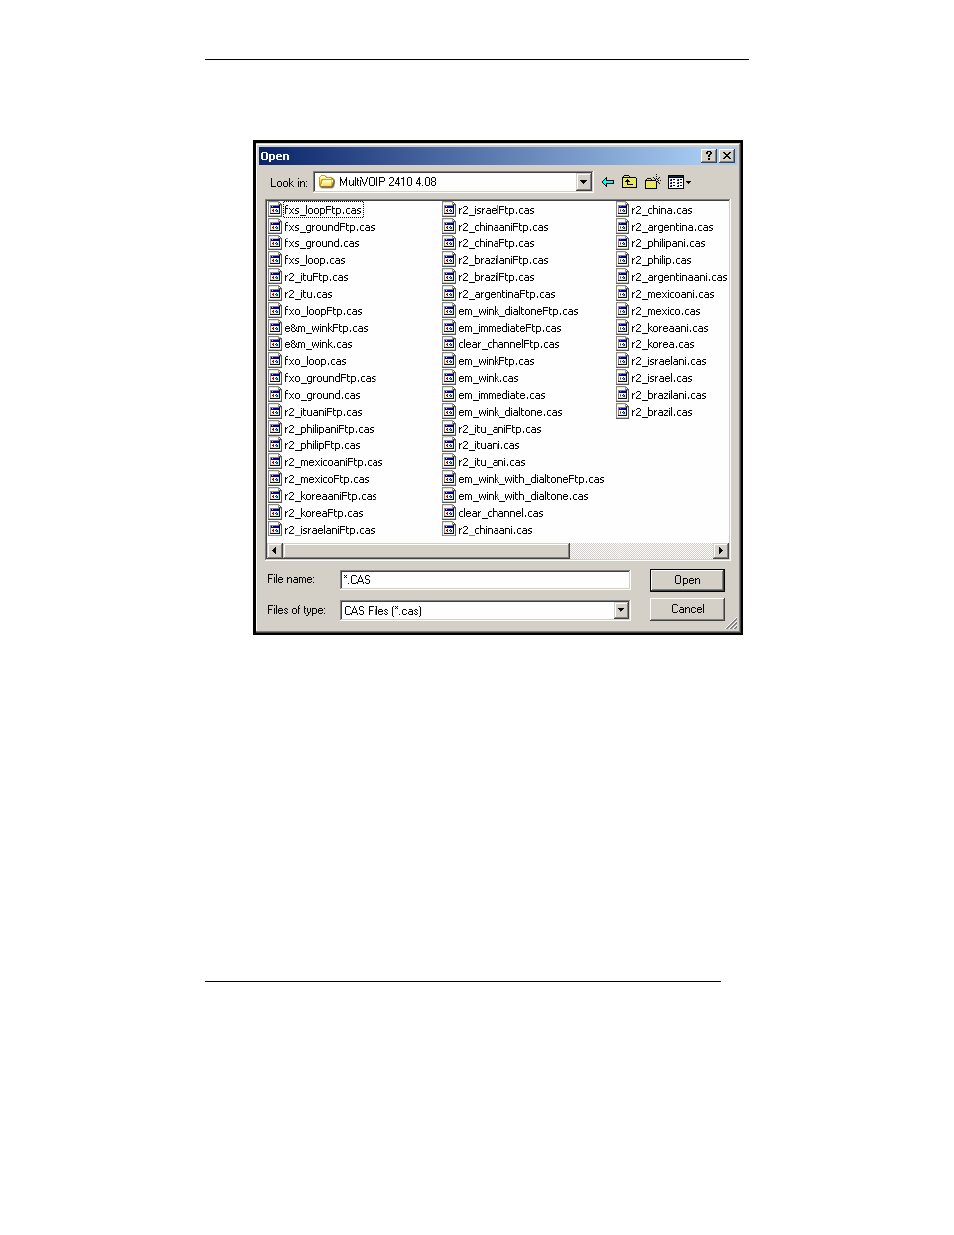
Task: Select file fxs_loop.cas
Action: coord(315,260)
